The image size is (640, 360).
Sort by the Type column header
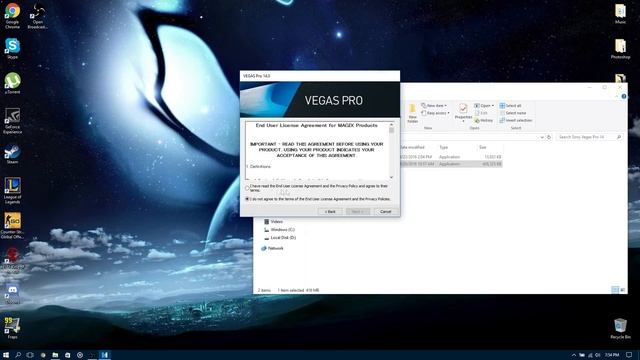pyautogui.click(x=444, y=147)
